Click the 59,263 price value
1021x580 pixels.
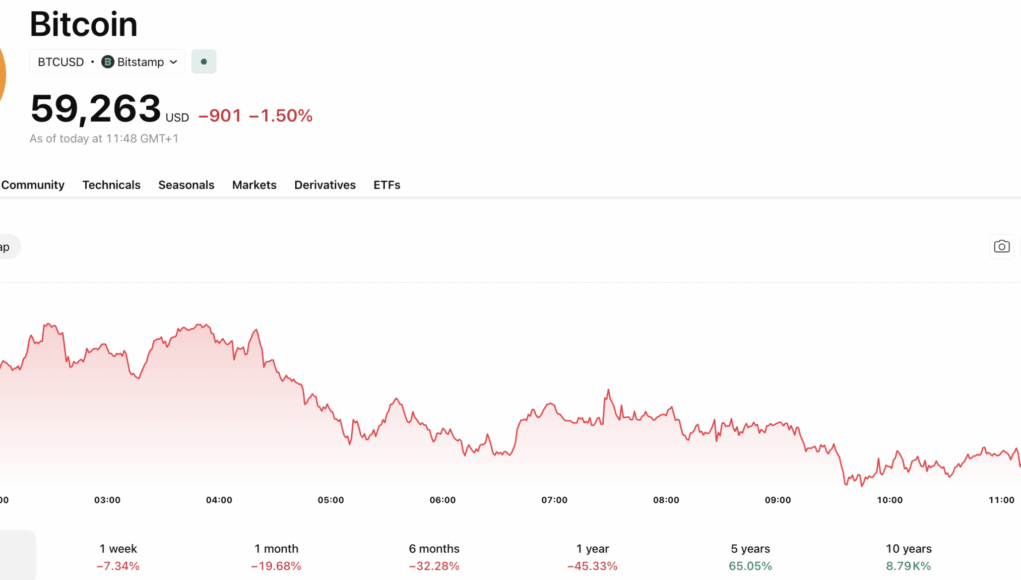point(96,108)
